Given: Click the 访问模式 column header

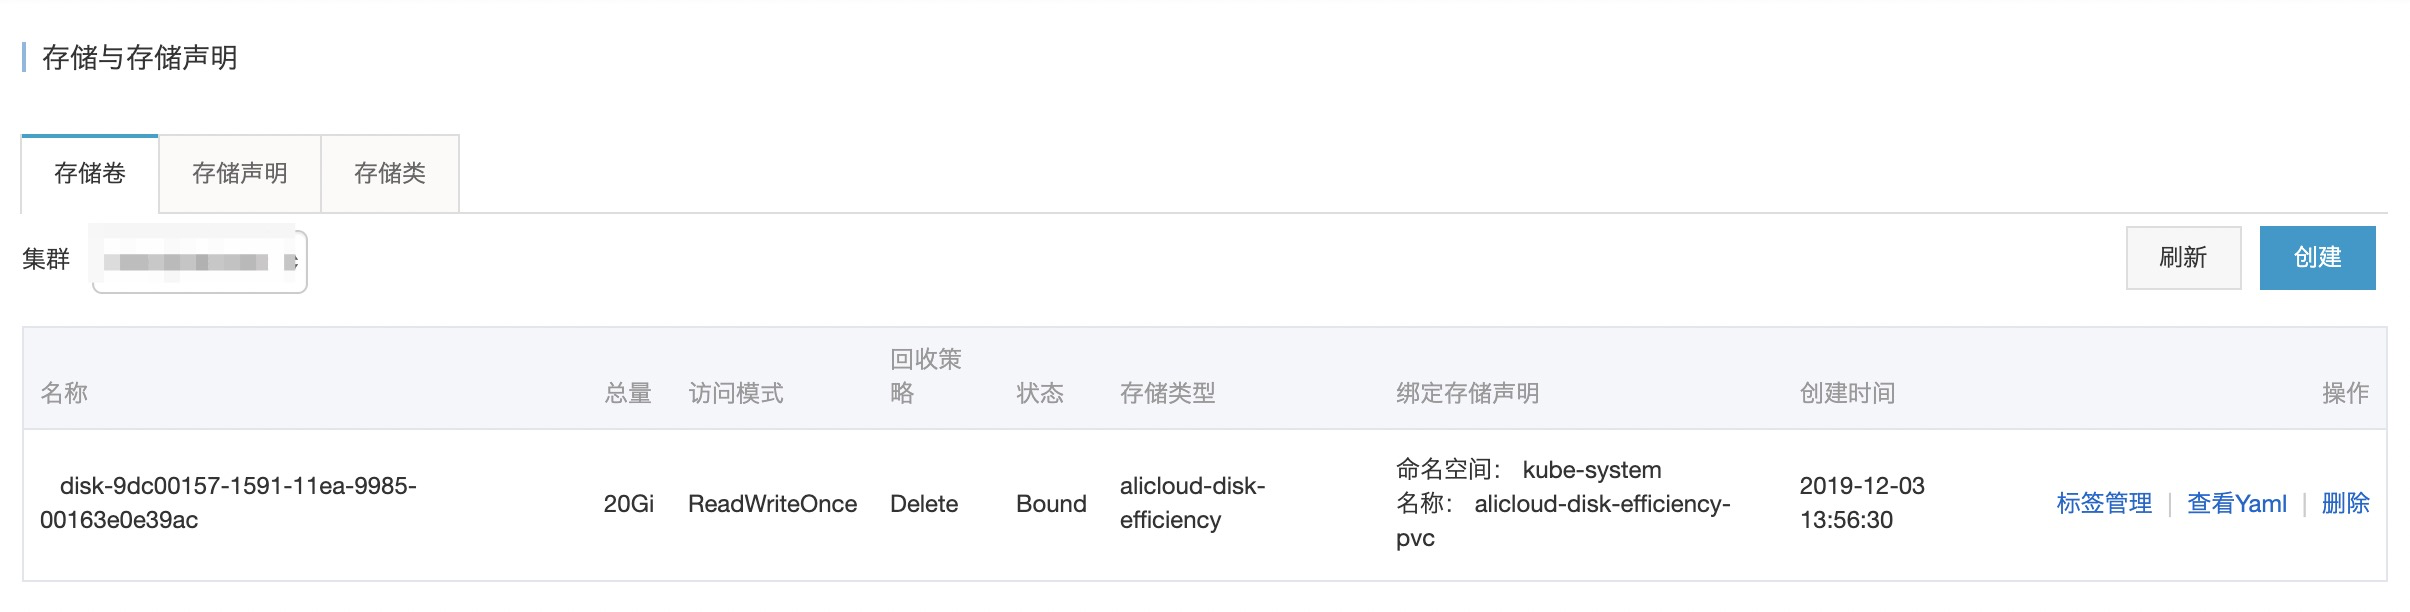Looking at the screenshot, I should tap(736, 393).
